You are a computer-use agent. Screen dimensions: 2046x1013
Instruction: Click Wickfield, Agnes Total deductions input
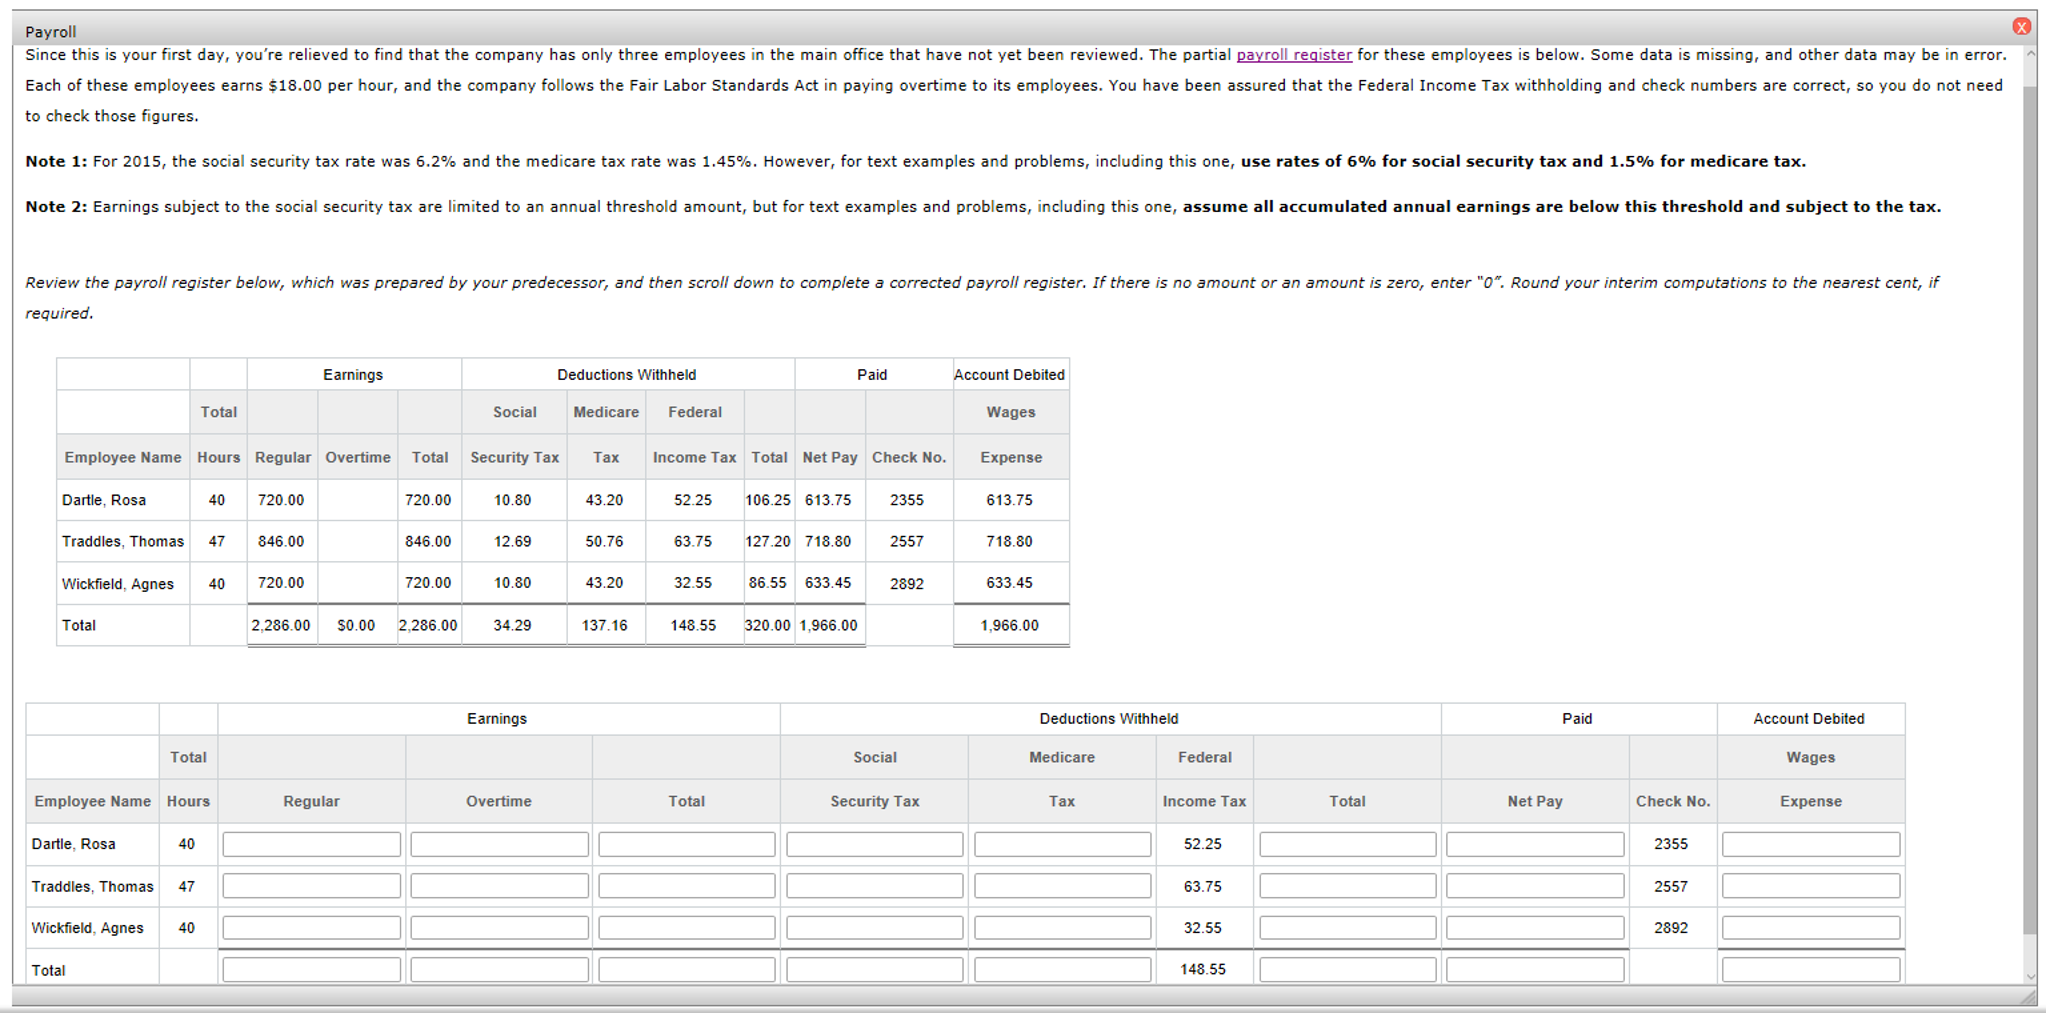click(x=1348, y=928)
